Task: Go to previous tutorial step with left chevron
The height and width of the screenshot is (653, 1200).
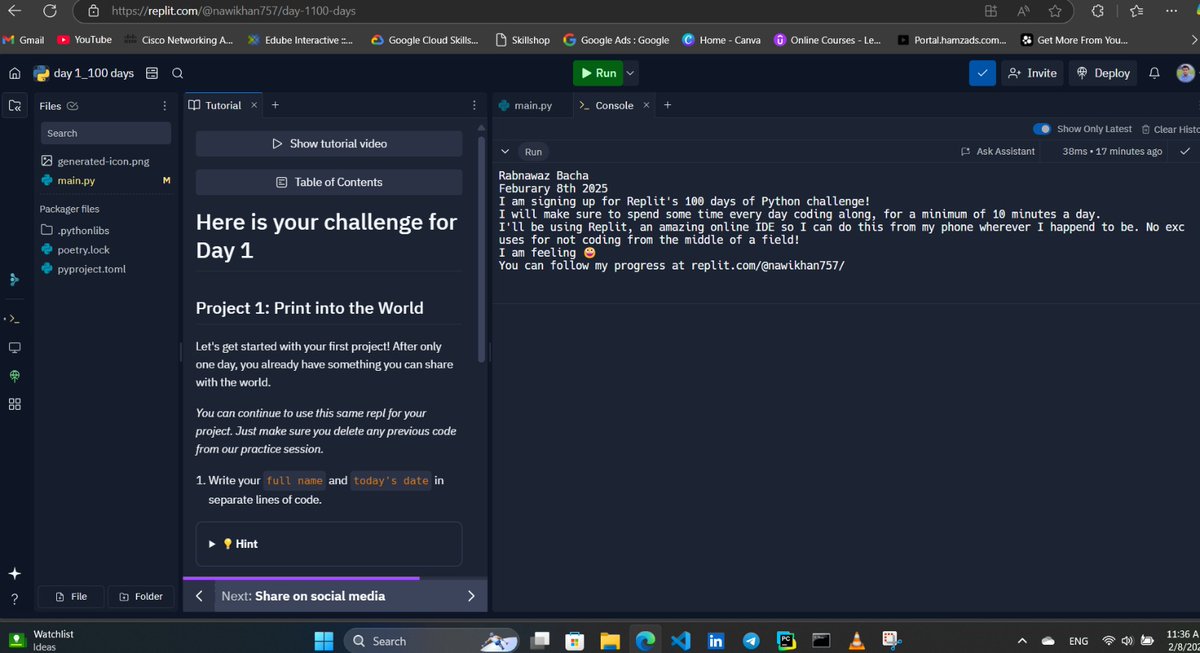Action: [x=199, y=596]
